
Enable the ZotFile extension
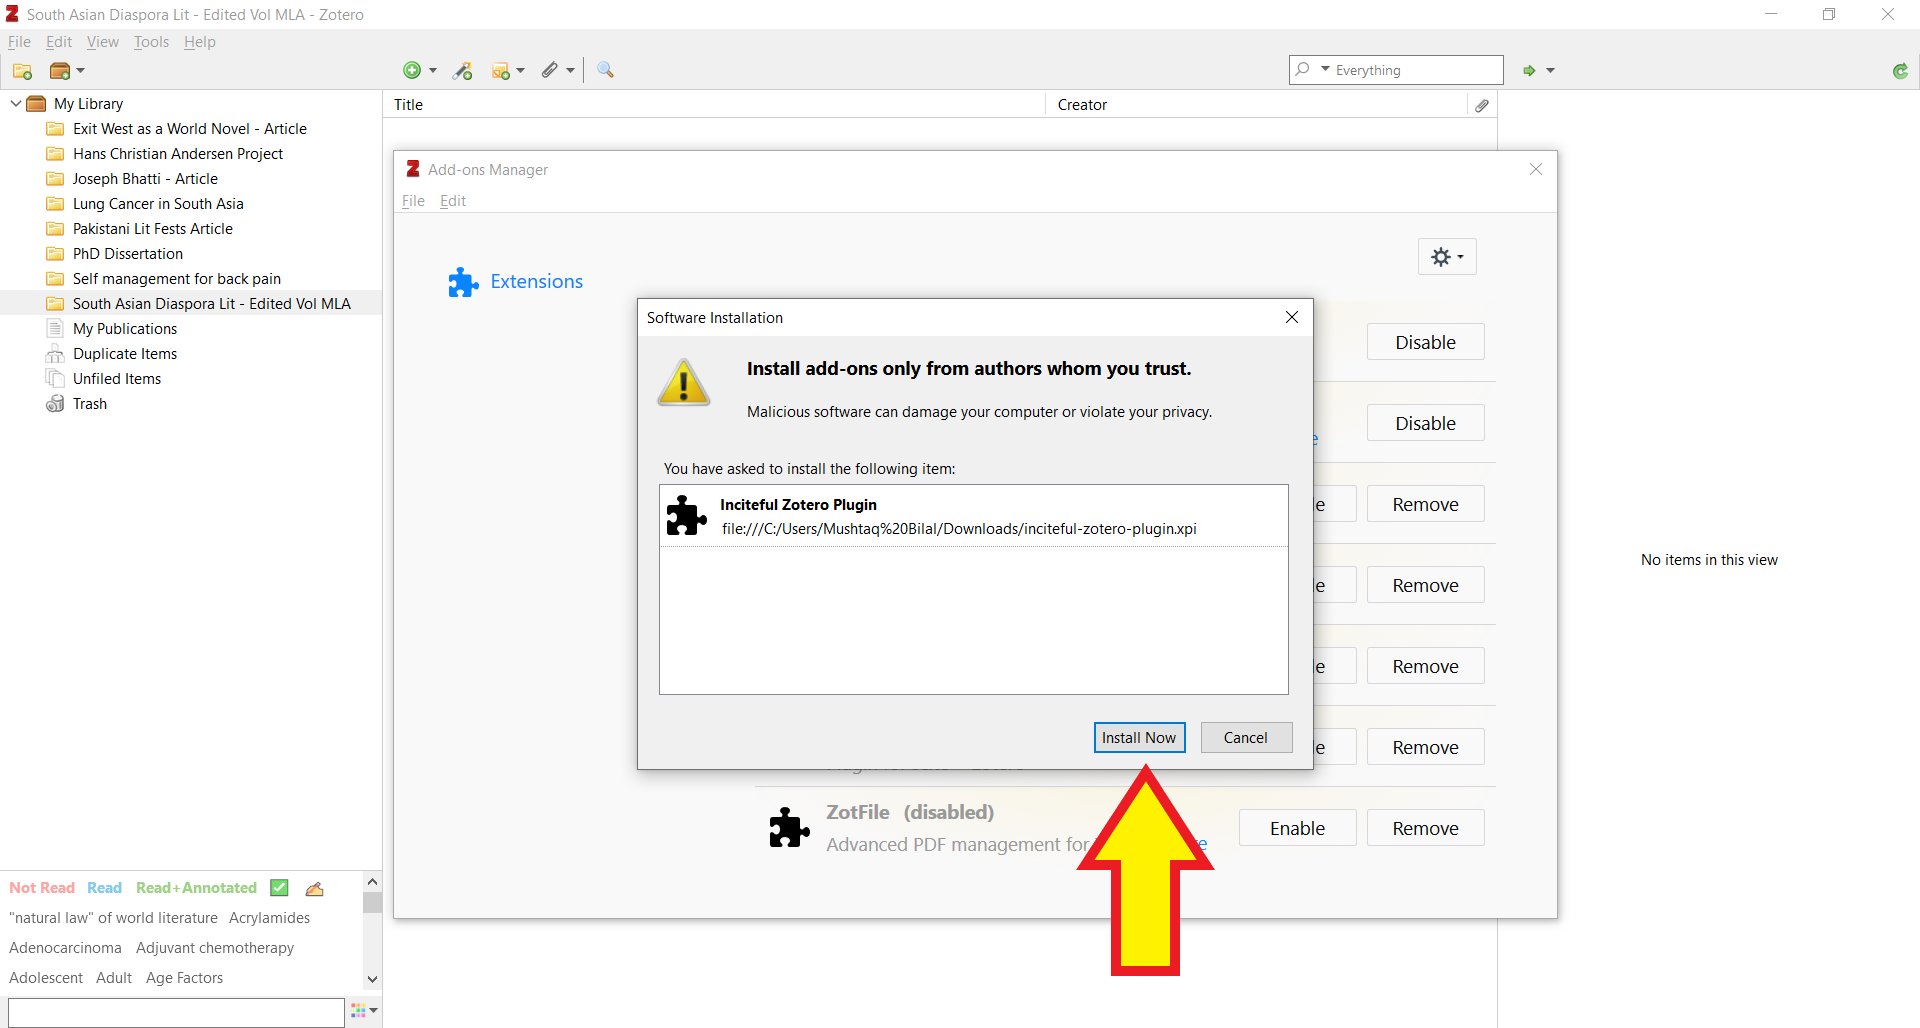point(1297,828)
